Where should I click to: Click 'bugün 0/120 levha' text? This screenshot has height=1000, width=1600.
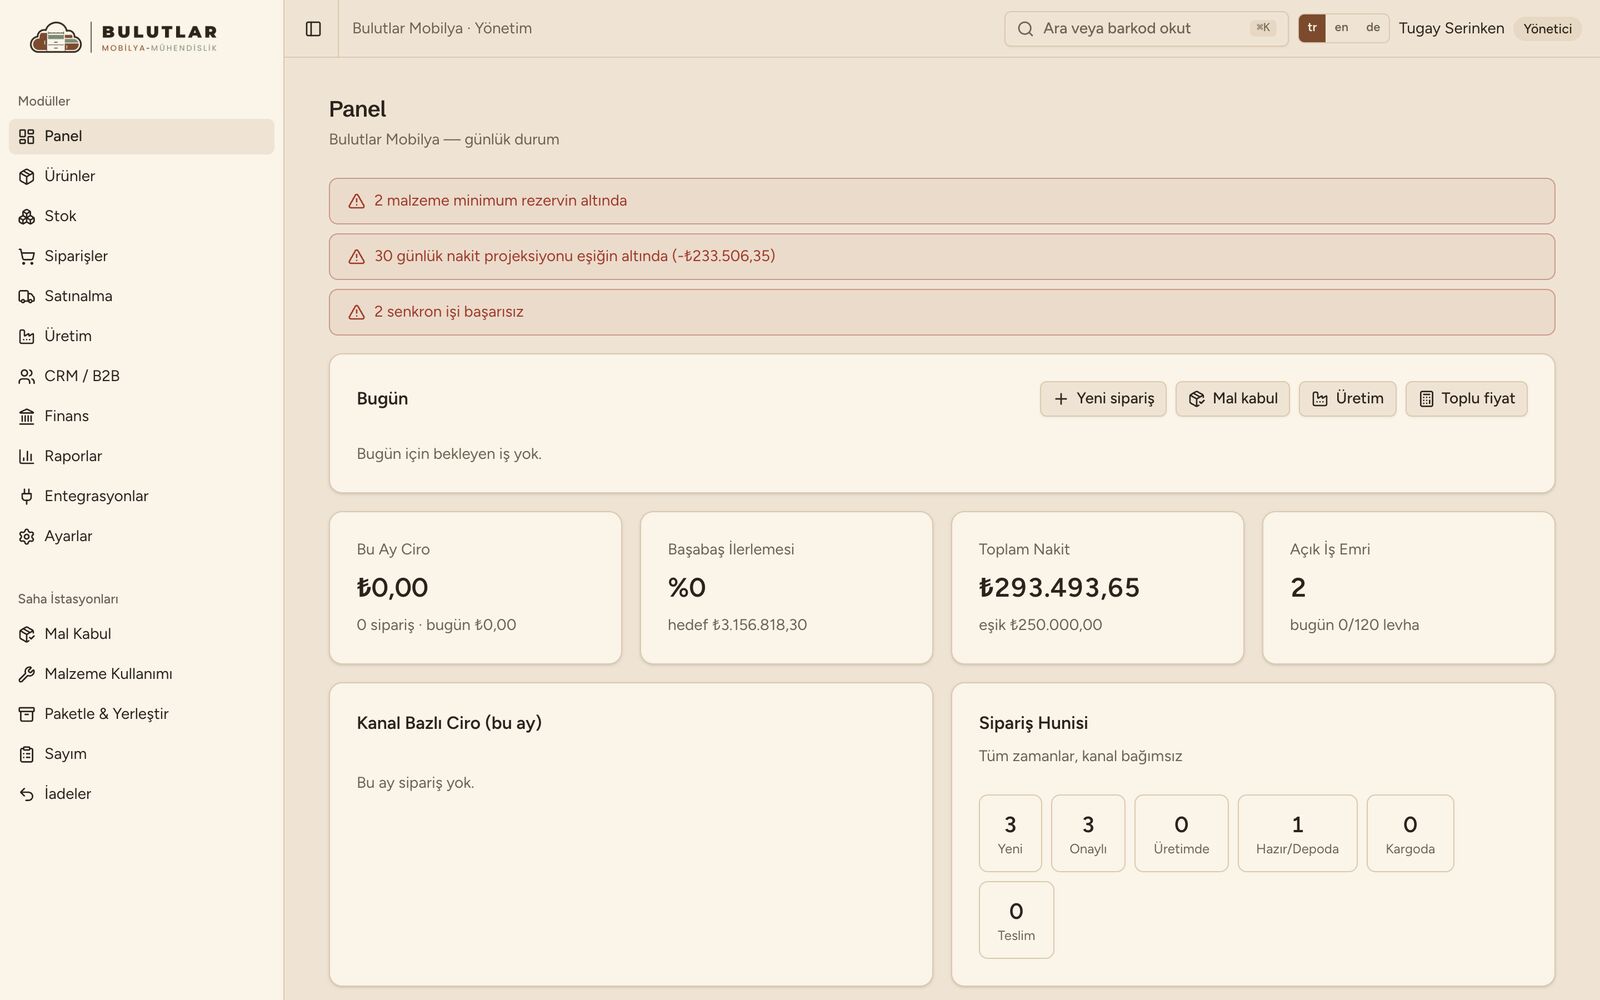click(x=1354, y=625)
